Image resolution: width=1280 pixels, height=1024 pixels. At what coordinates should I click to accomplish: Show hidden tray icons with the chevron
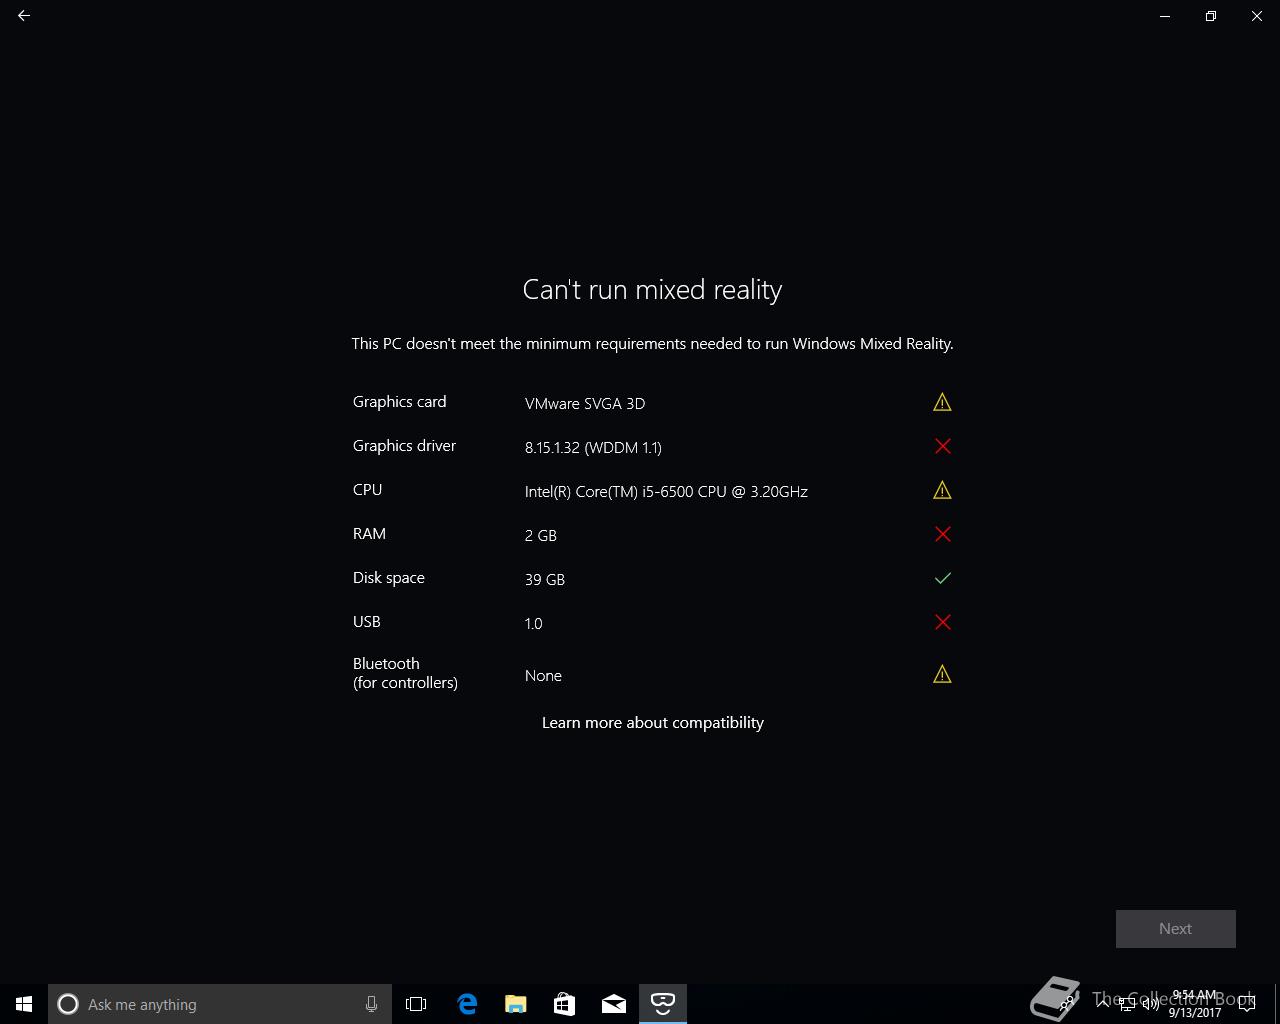1103,1004
